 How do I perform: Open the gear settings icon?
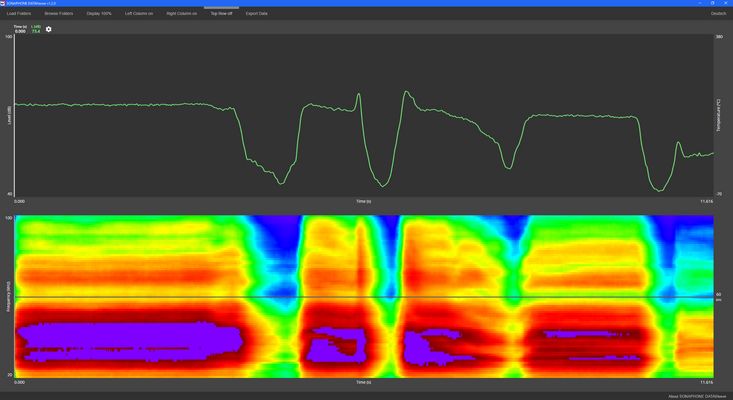pyautogui.click(x=48, y=29)
